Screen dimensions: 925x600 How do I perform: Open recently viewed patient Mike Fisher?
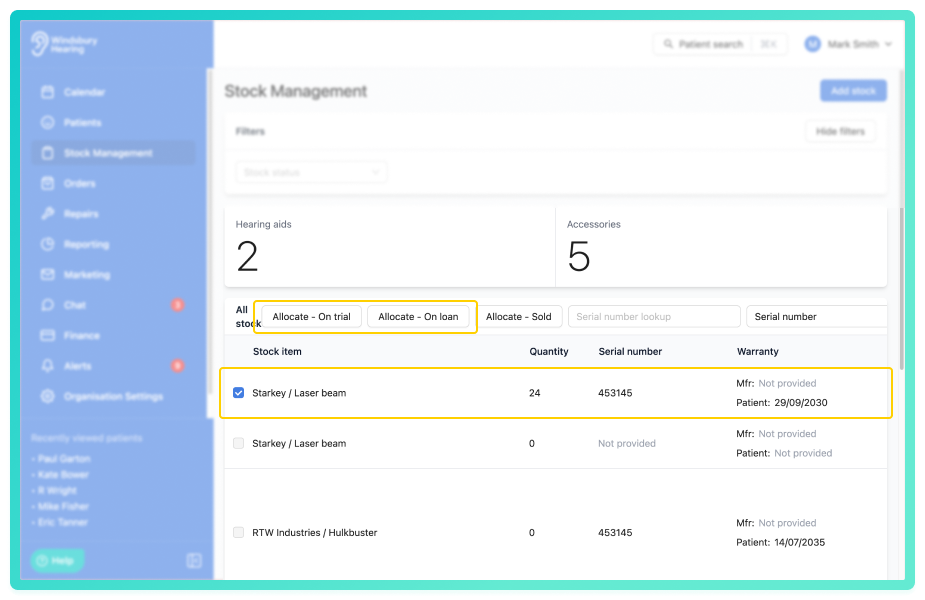coord(63,506)
